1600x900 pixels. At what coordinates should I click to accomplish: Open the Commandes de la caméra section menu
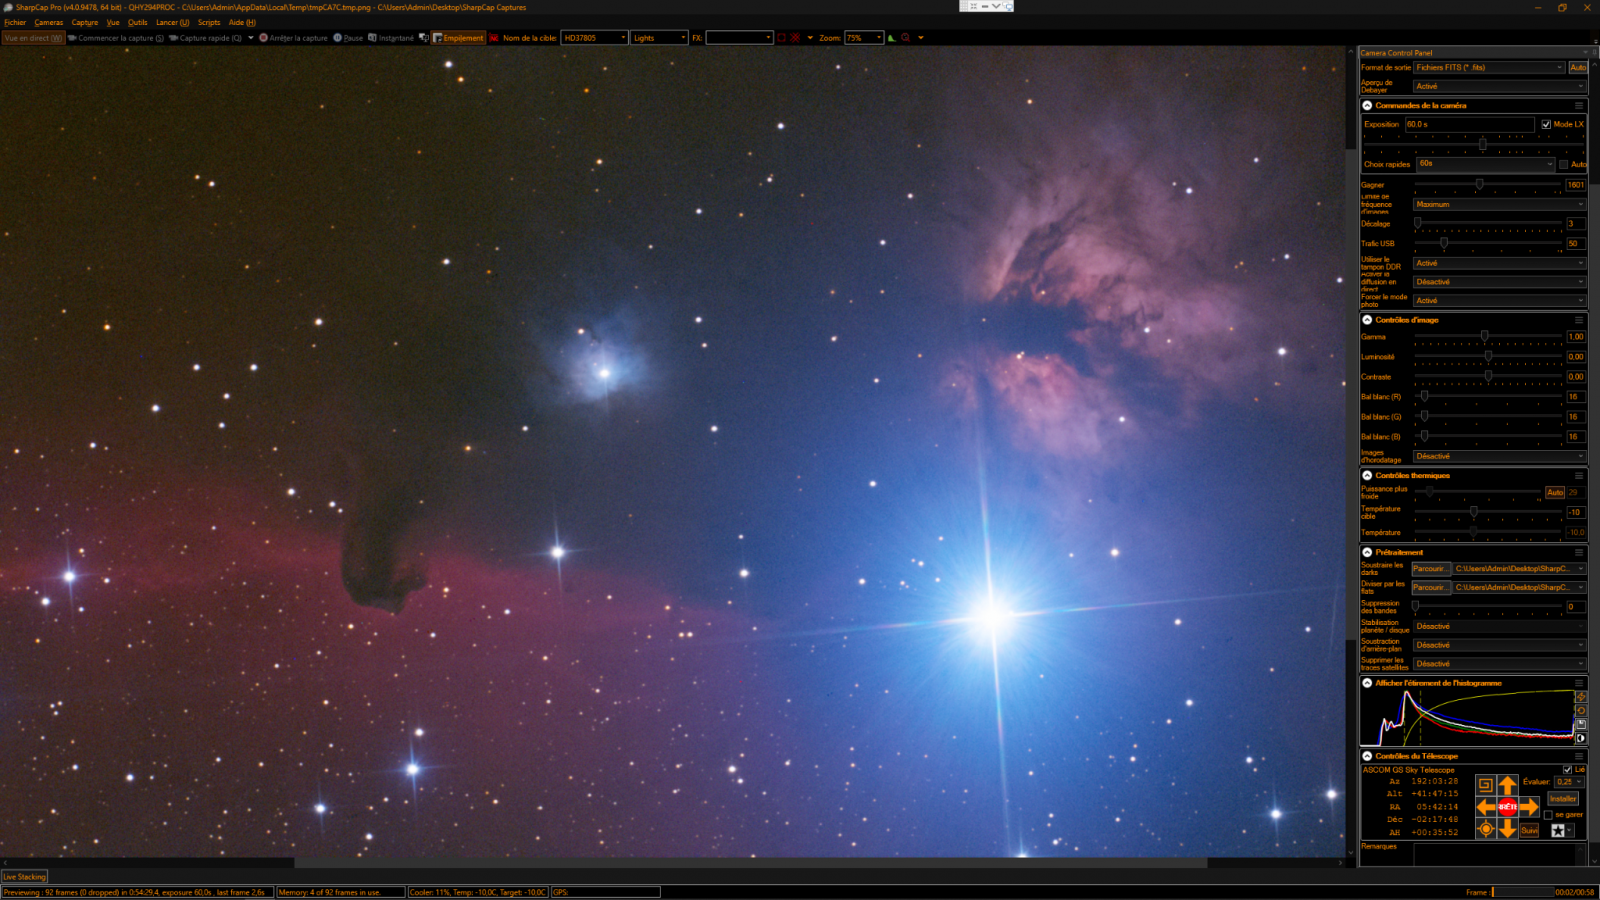(x=1579, y=105)
